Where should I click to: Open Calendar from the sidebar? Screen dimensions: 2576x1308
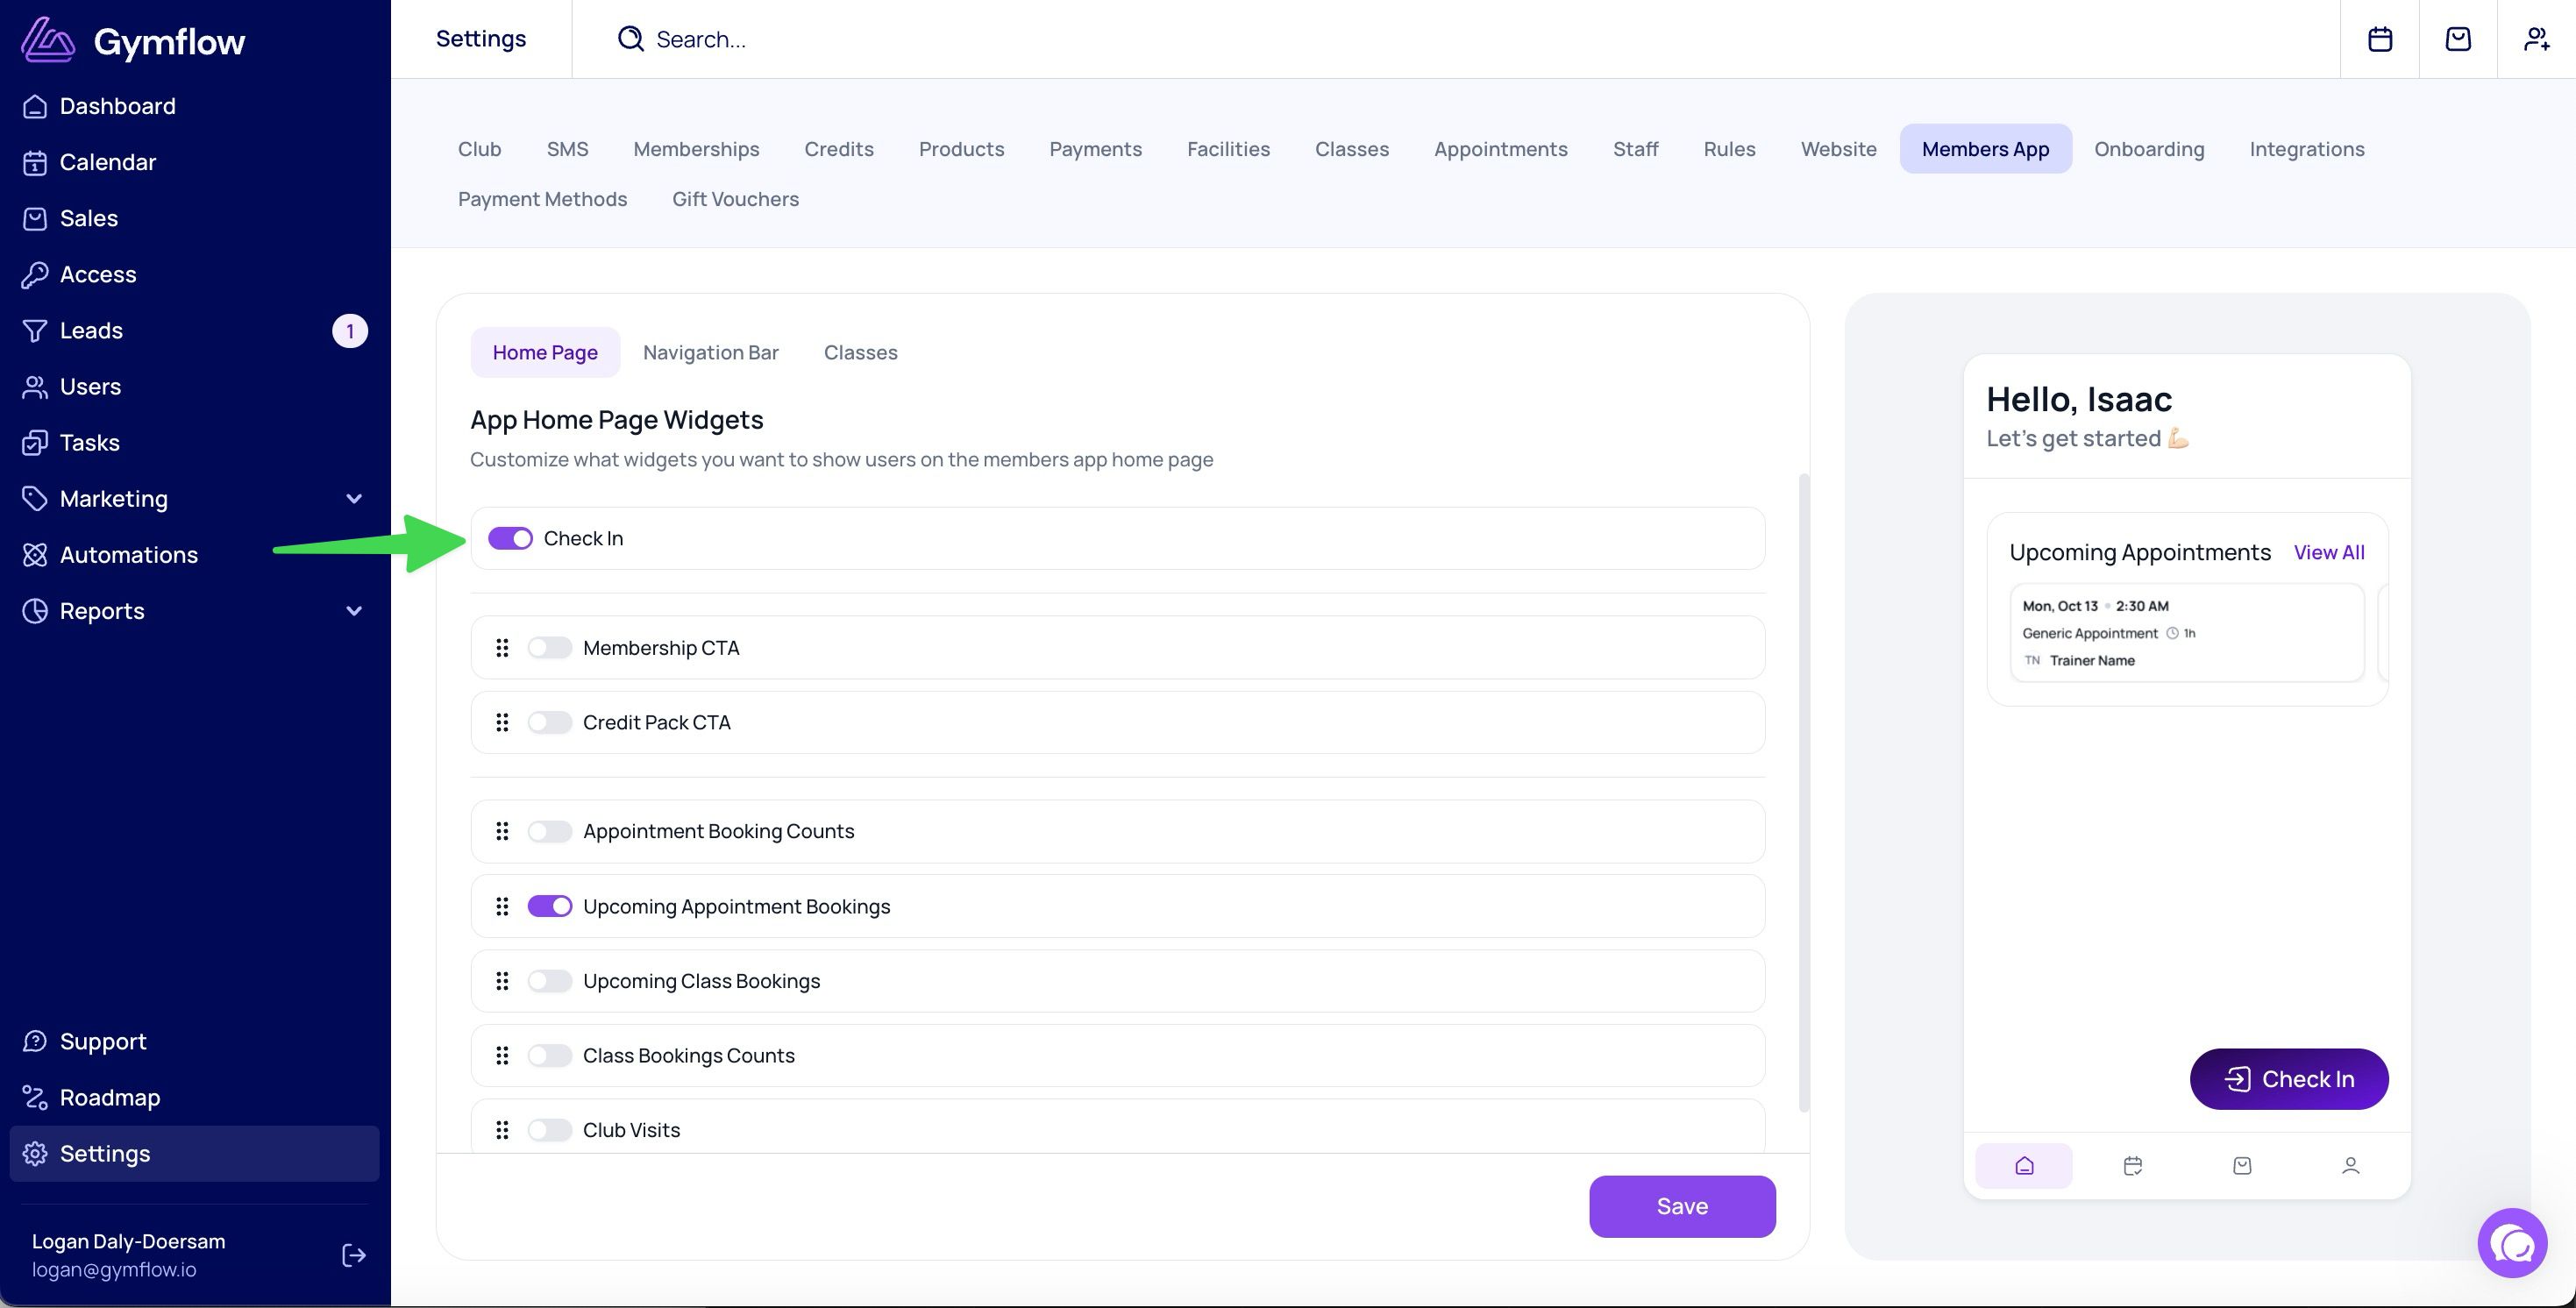click(x=194, y=162)
